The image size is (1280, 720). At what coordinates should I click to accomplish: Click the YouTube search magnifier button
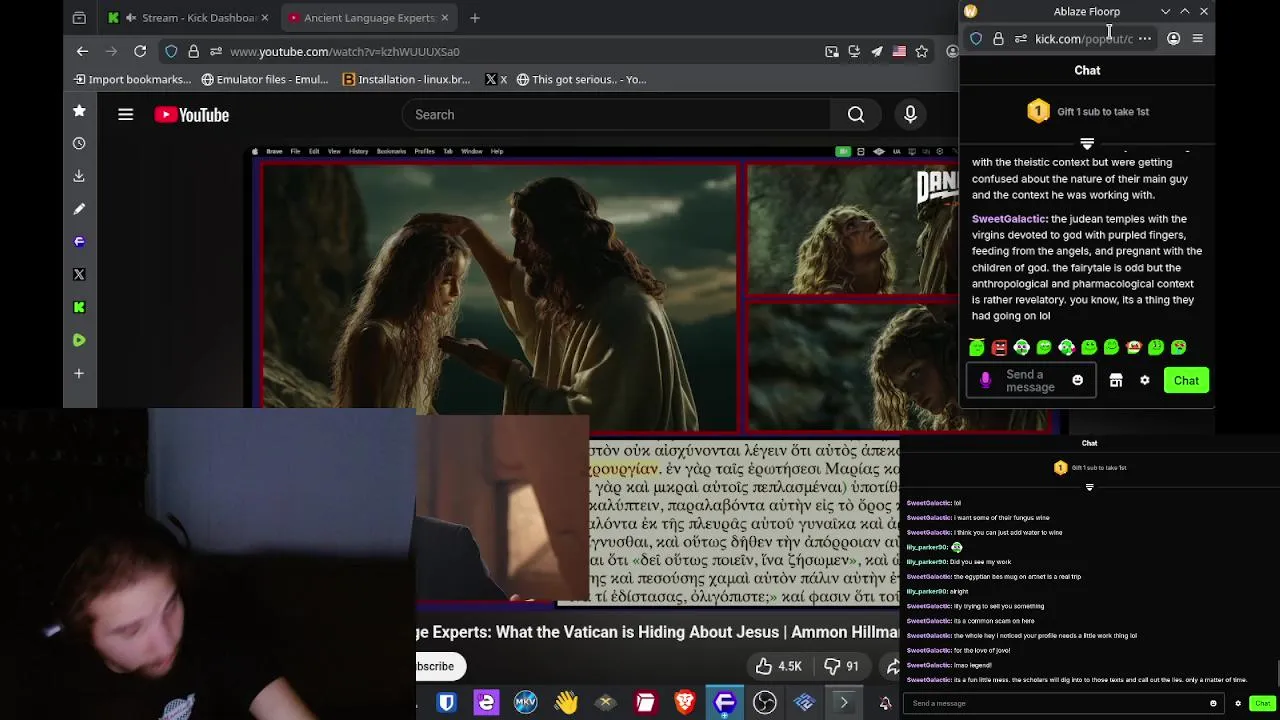[856, 115]
